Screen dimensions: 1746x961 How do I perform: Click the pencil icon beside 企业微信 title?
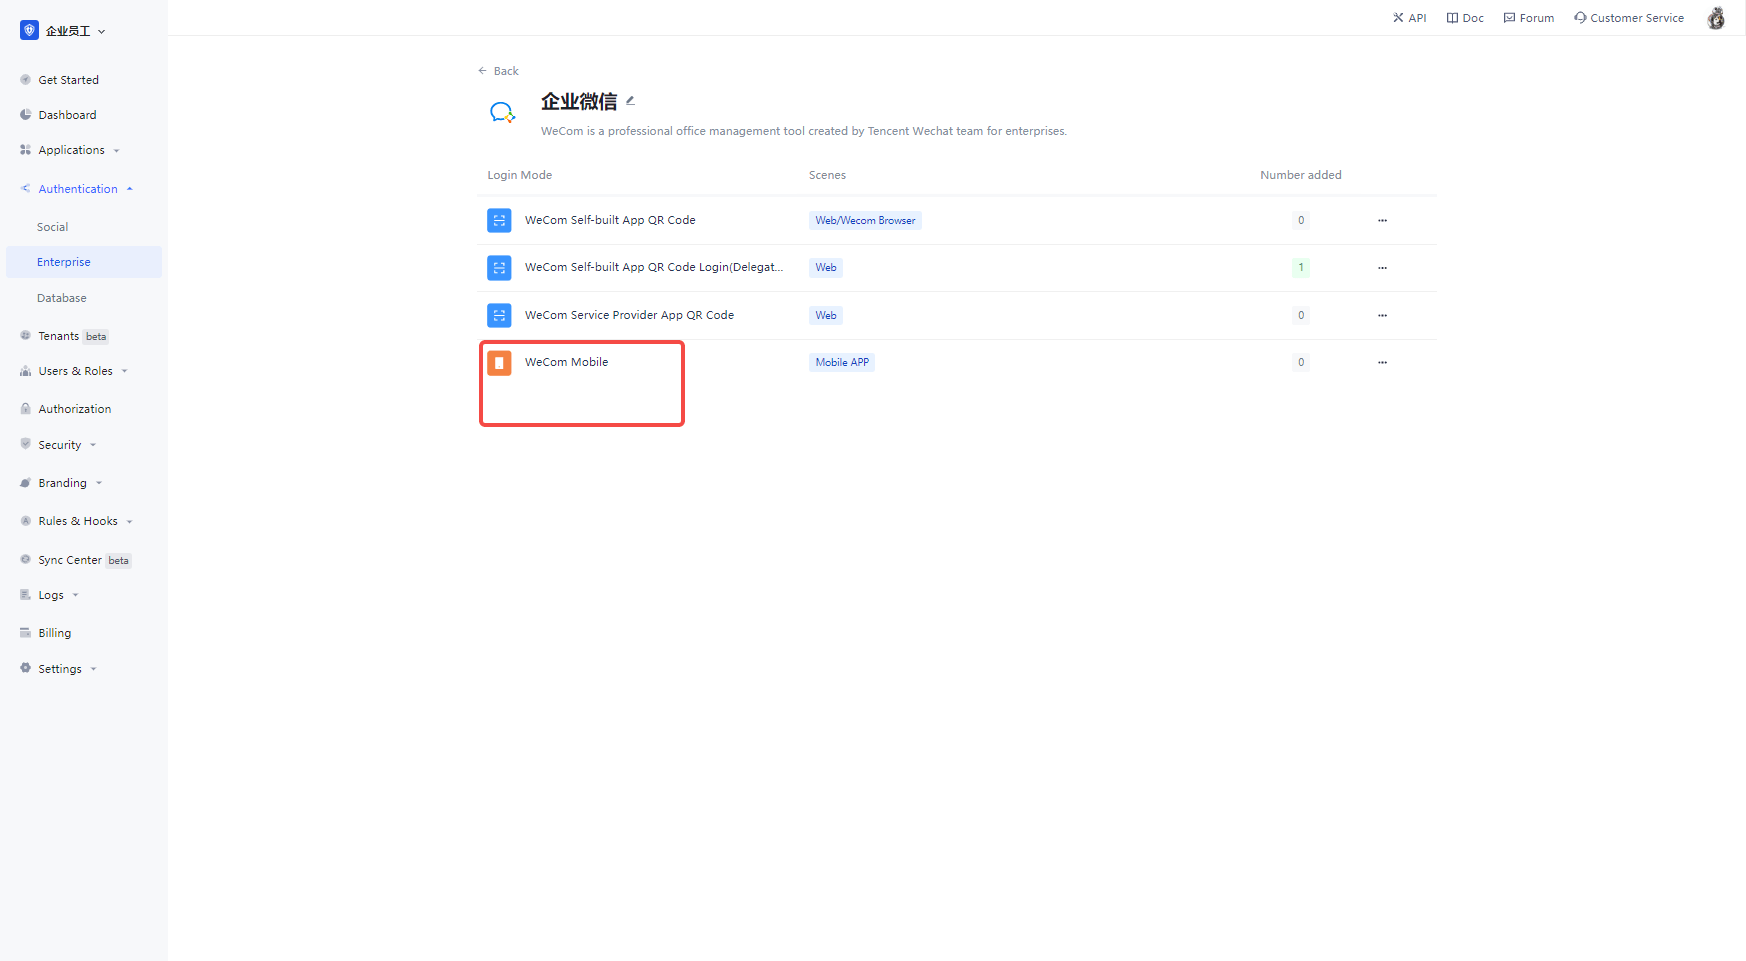(630, 101)
